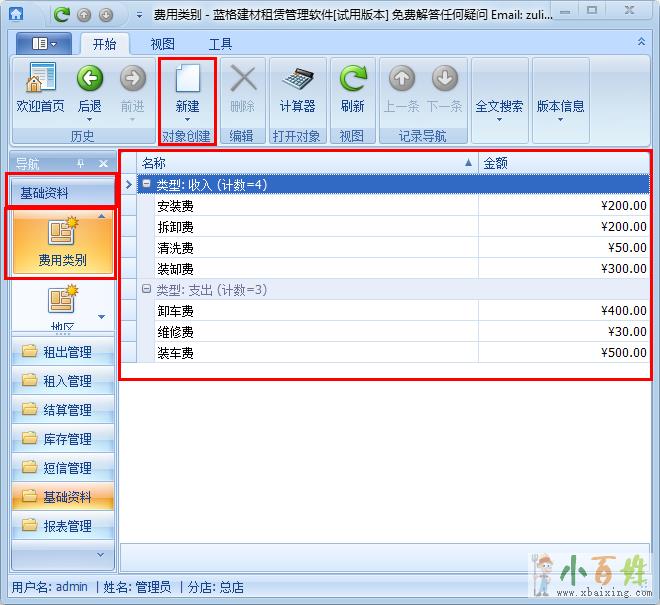Click the 基础资料 header in navigation panel
The image size is (660, 605).
62,193
